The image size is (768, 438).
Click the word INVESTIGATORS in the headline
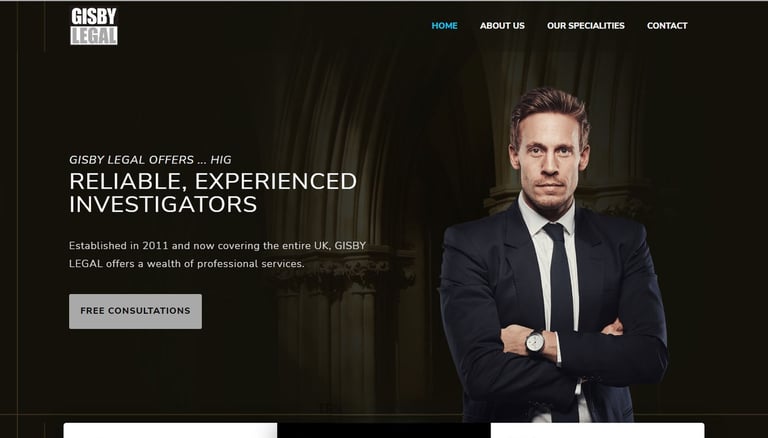coord(163,204)
